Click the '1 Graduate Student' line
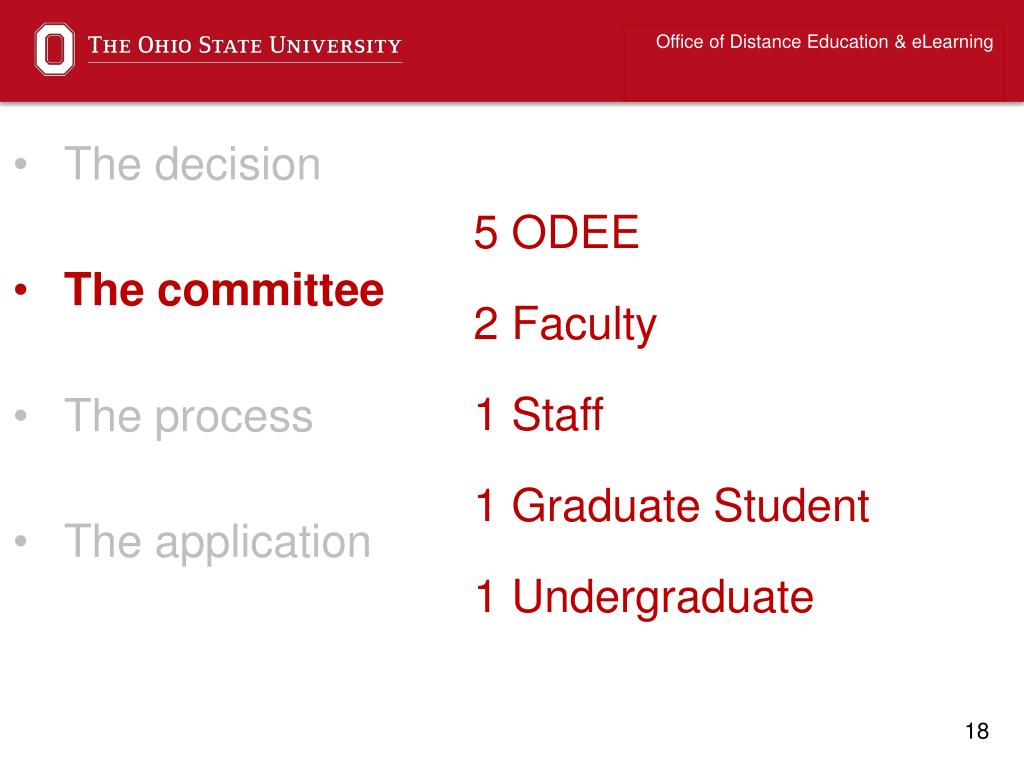The image size is (1024, 768). pyautogui.click(x=672, y=505)
